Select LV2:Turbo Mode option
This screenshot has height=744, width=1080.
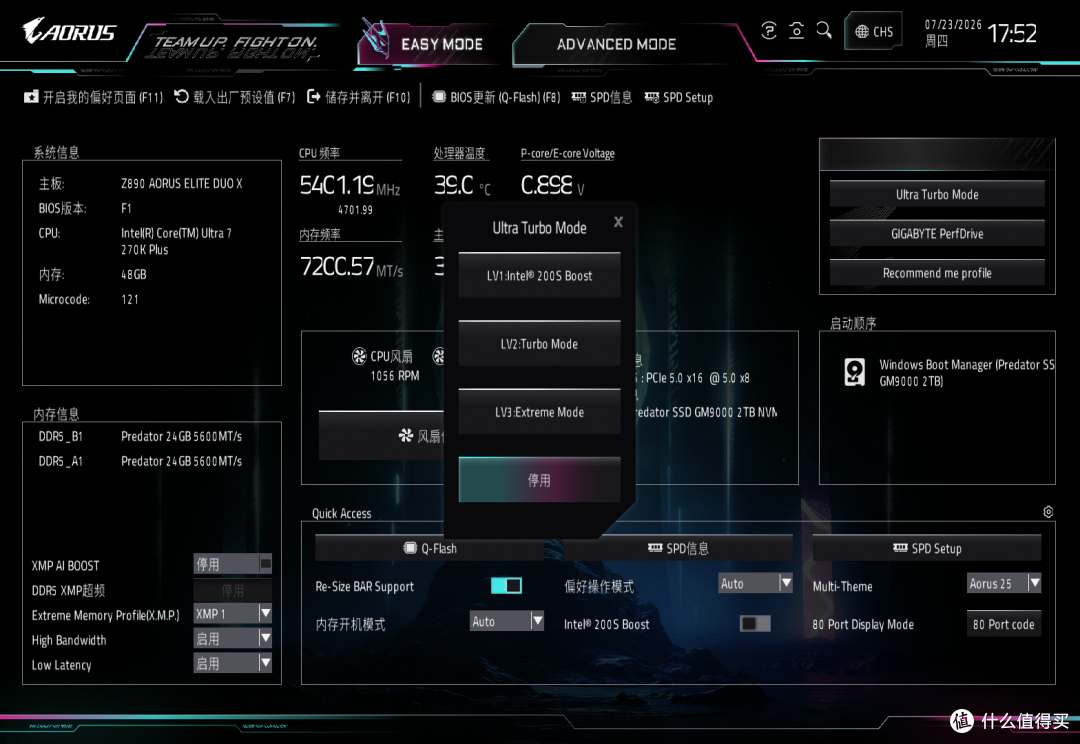pyautogui.click(x=539, y=344)
